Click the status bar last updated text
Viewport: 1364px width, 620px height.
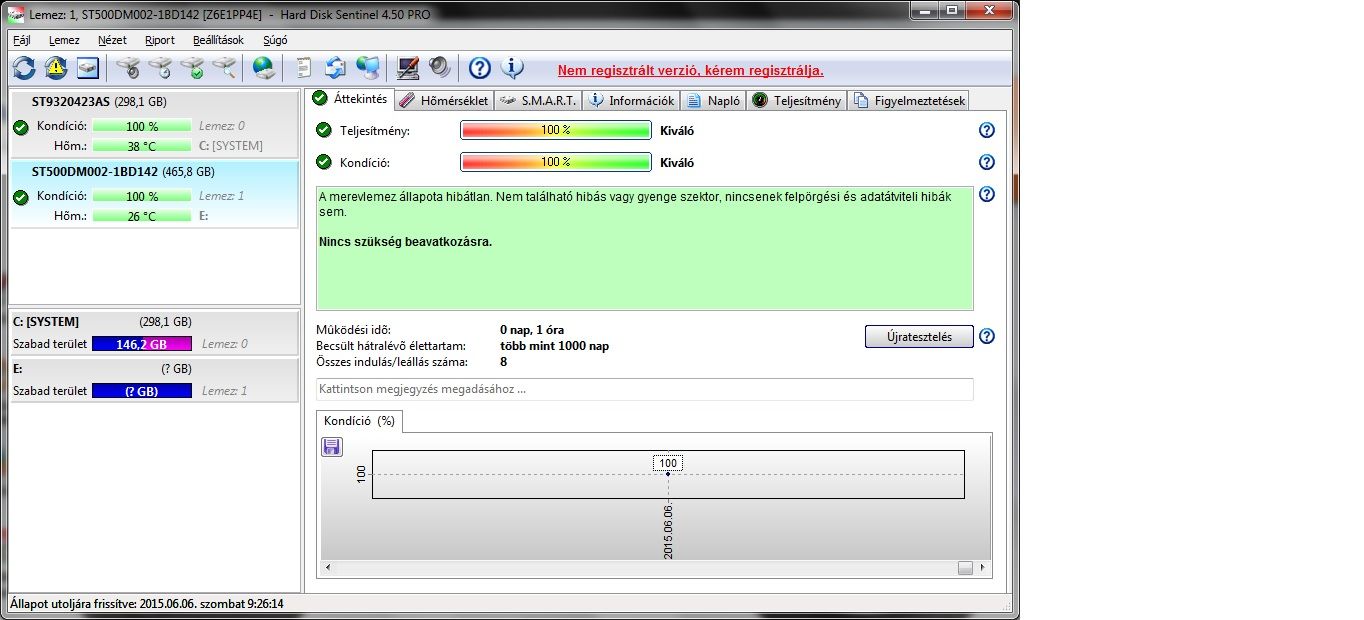pyautogui.click(x=147, y=604)
